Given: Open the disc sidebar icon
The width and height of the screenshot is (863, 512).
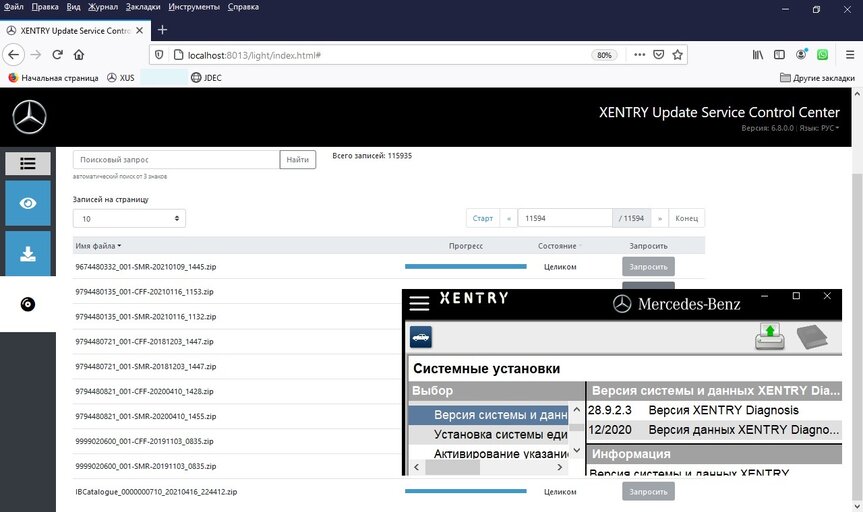Looking at the screenshot, I should (28, 304).
